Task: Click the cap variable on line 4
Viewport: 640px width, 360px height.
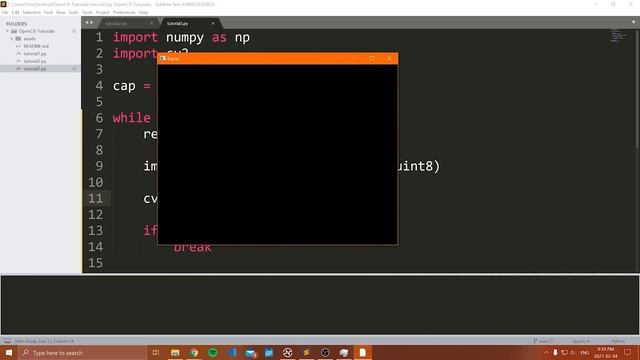Action: point(124,86)
